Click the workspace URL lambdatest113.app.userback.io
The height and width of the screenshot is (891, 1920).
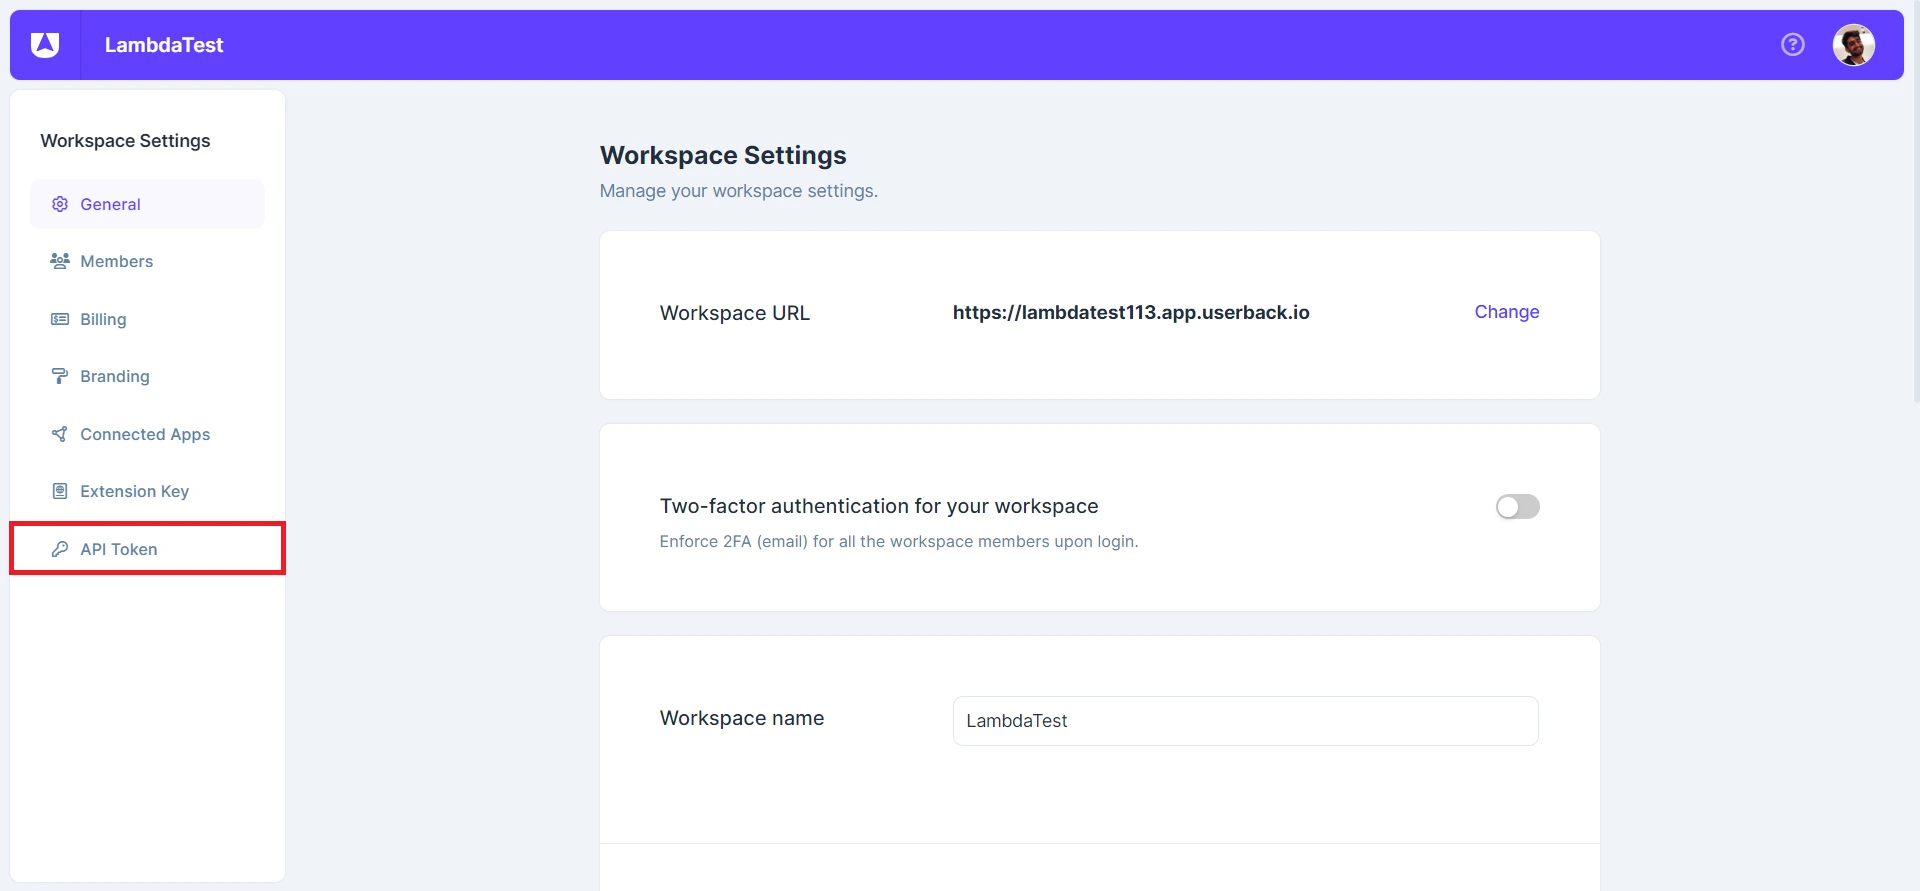(x=1130, y=313)
